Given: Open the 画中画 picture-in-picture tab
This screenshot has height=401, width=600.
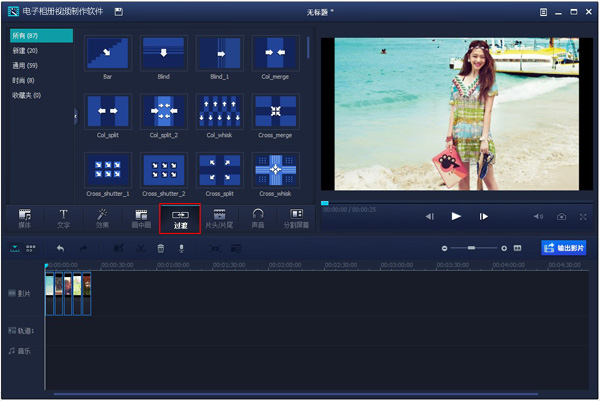Looking at the screenshot, I should (x=141, y=218).
